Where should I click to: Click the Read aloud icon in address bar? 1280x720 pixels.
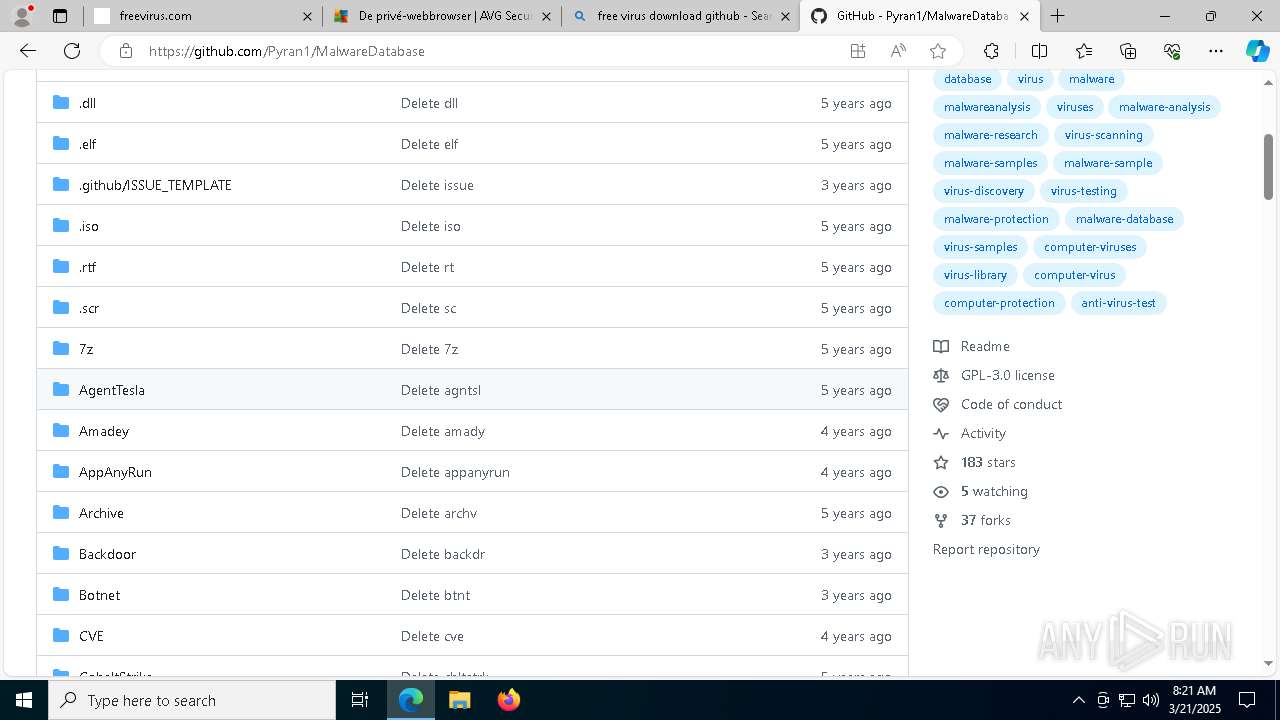coord(898,51)
